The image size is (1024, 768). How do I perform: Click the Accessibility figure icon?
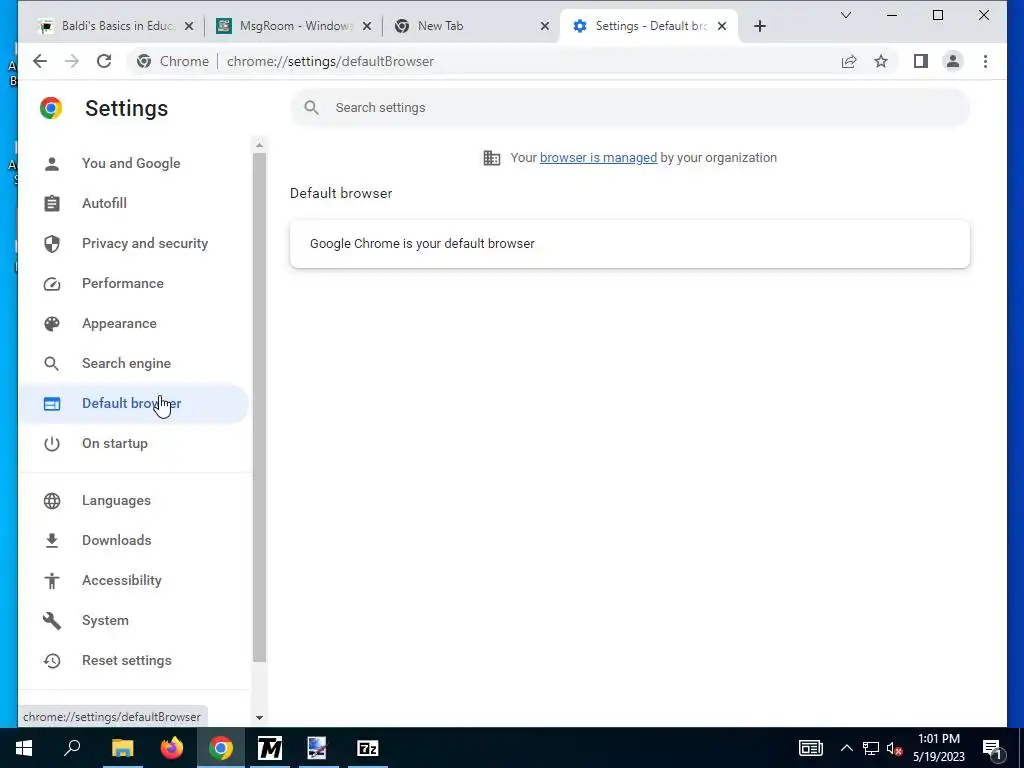click(x=52, y=581)
